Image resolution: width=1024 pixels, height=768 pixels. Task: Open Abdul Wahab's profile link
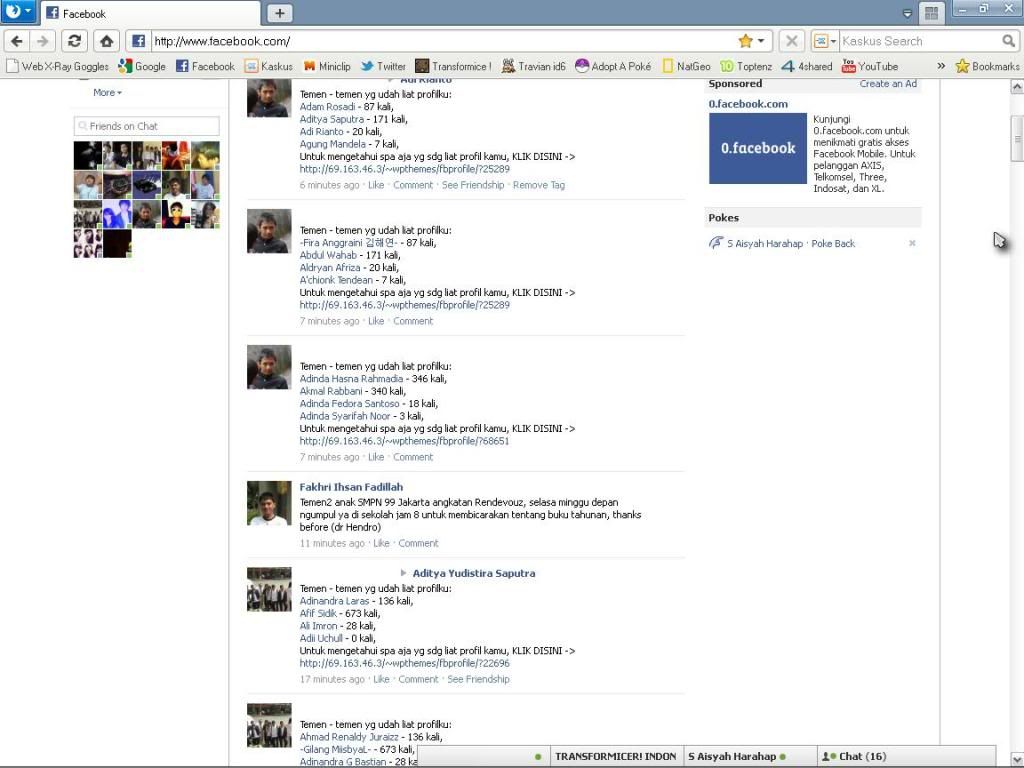coord(328,255)
